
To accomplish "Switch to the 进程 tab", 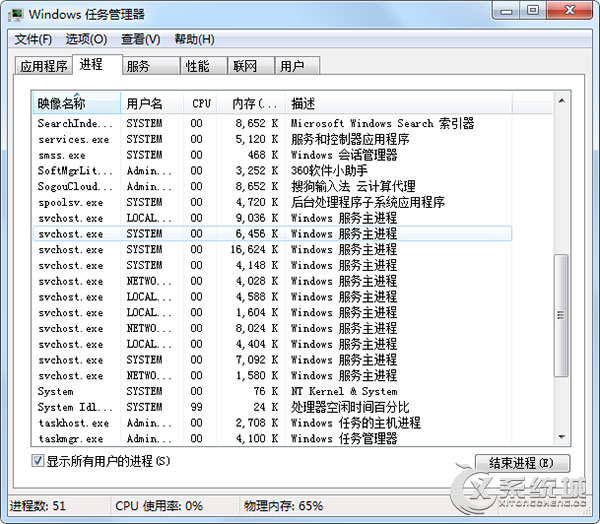I will (x=97, y=64).
